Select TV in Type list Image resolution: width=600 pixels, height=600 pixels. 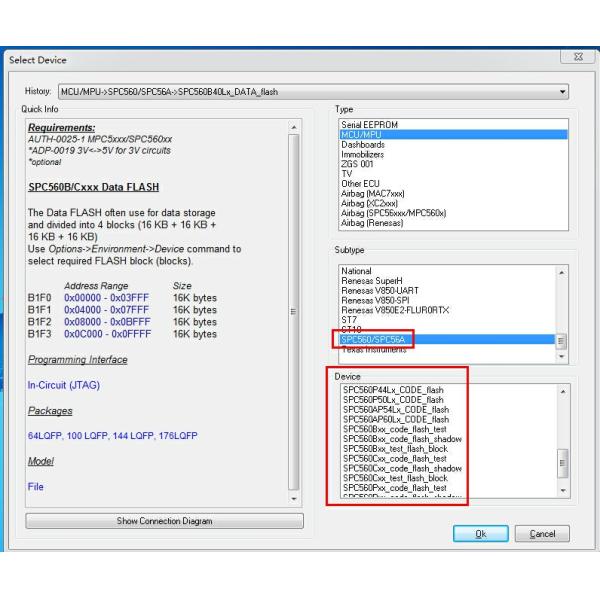coord(453,174)
